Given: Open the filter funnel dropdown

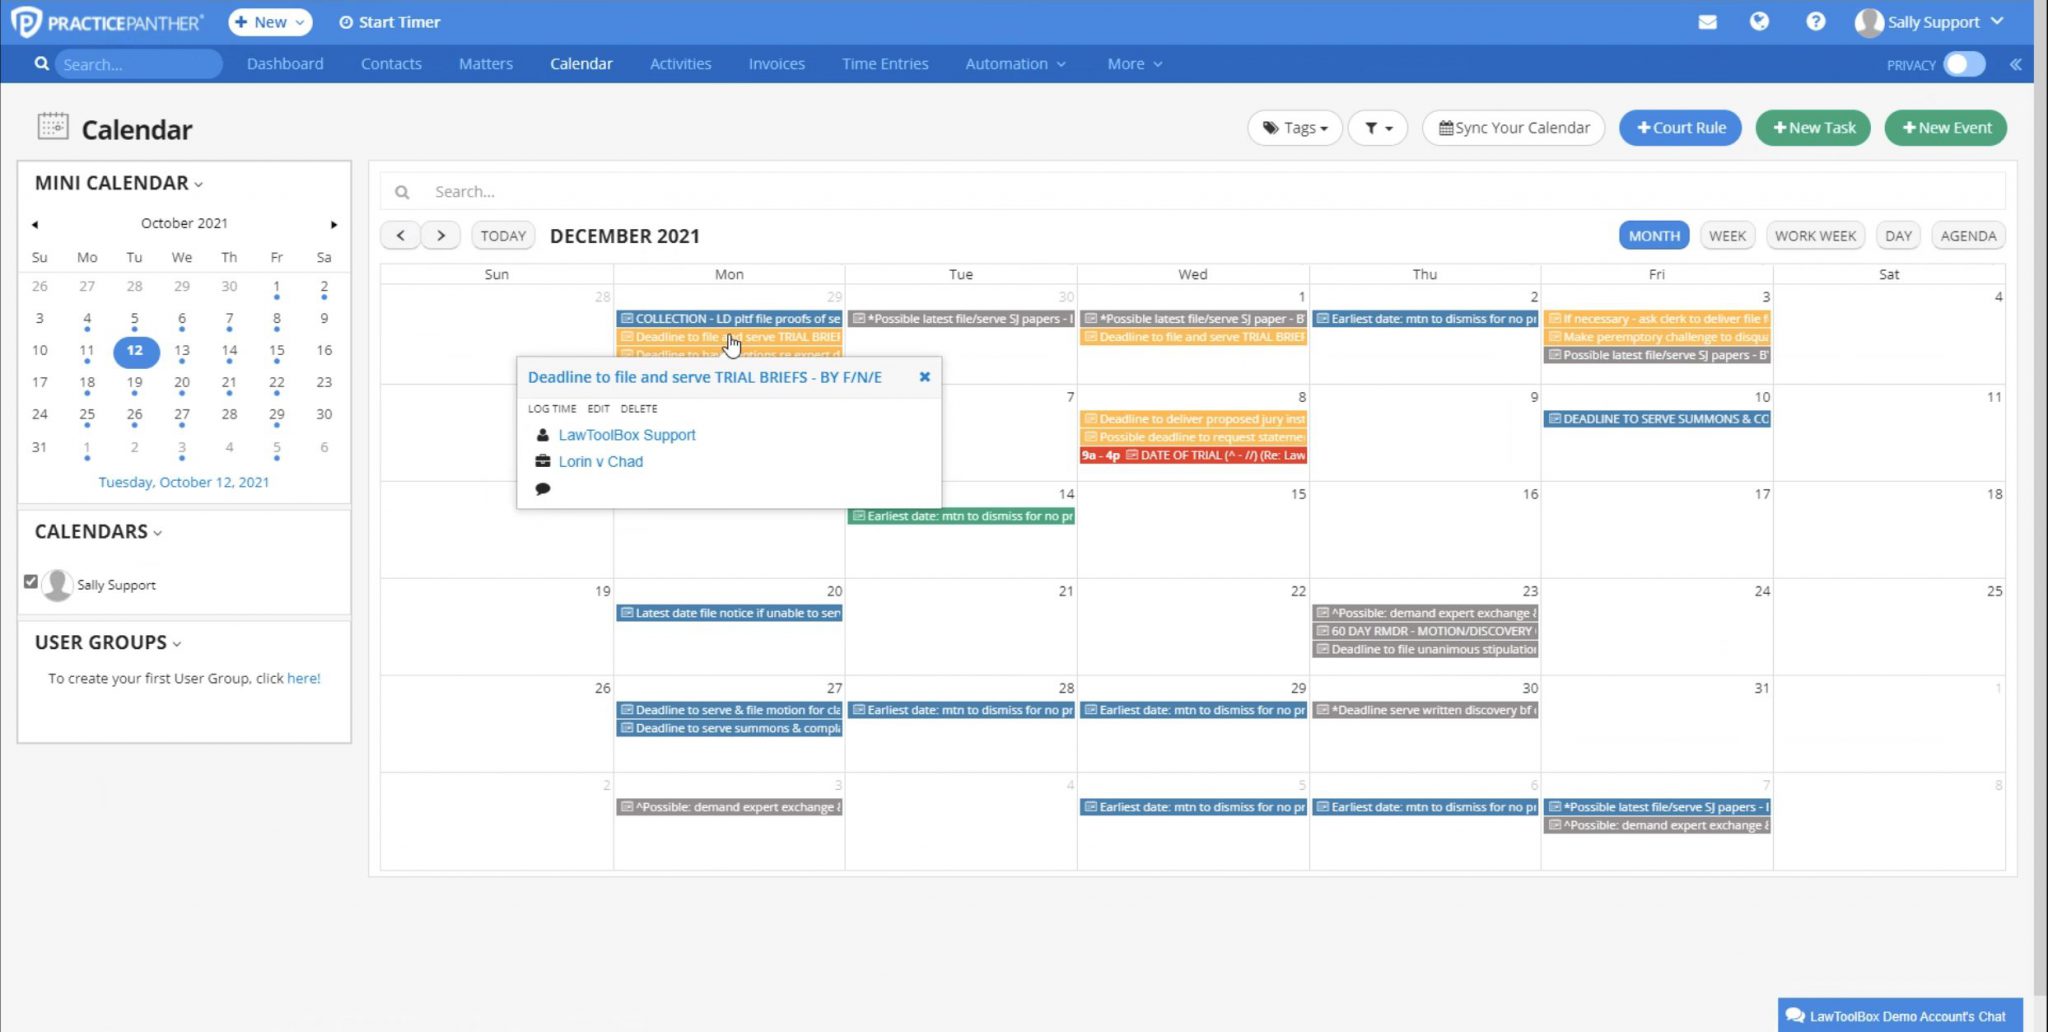Looking at the screenshot, I should [1377, 128].
